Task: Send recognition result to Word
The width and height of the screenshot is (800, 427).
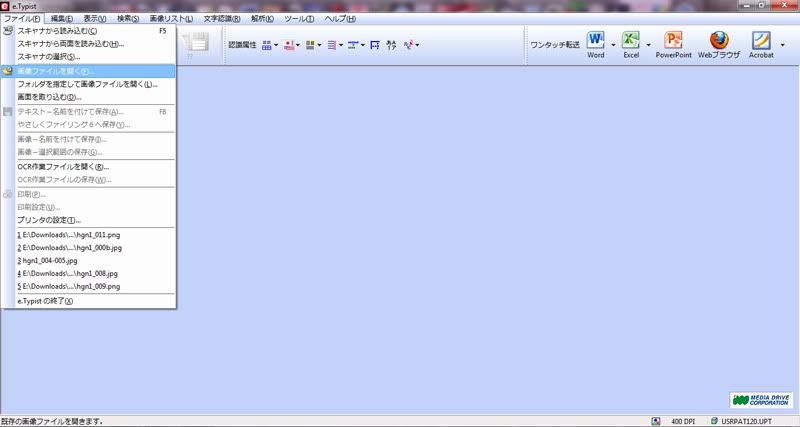Action: click(x=595, y=45)
